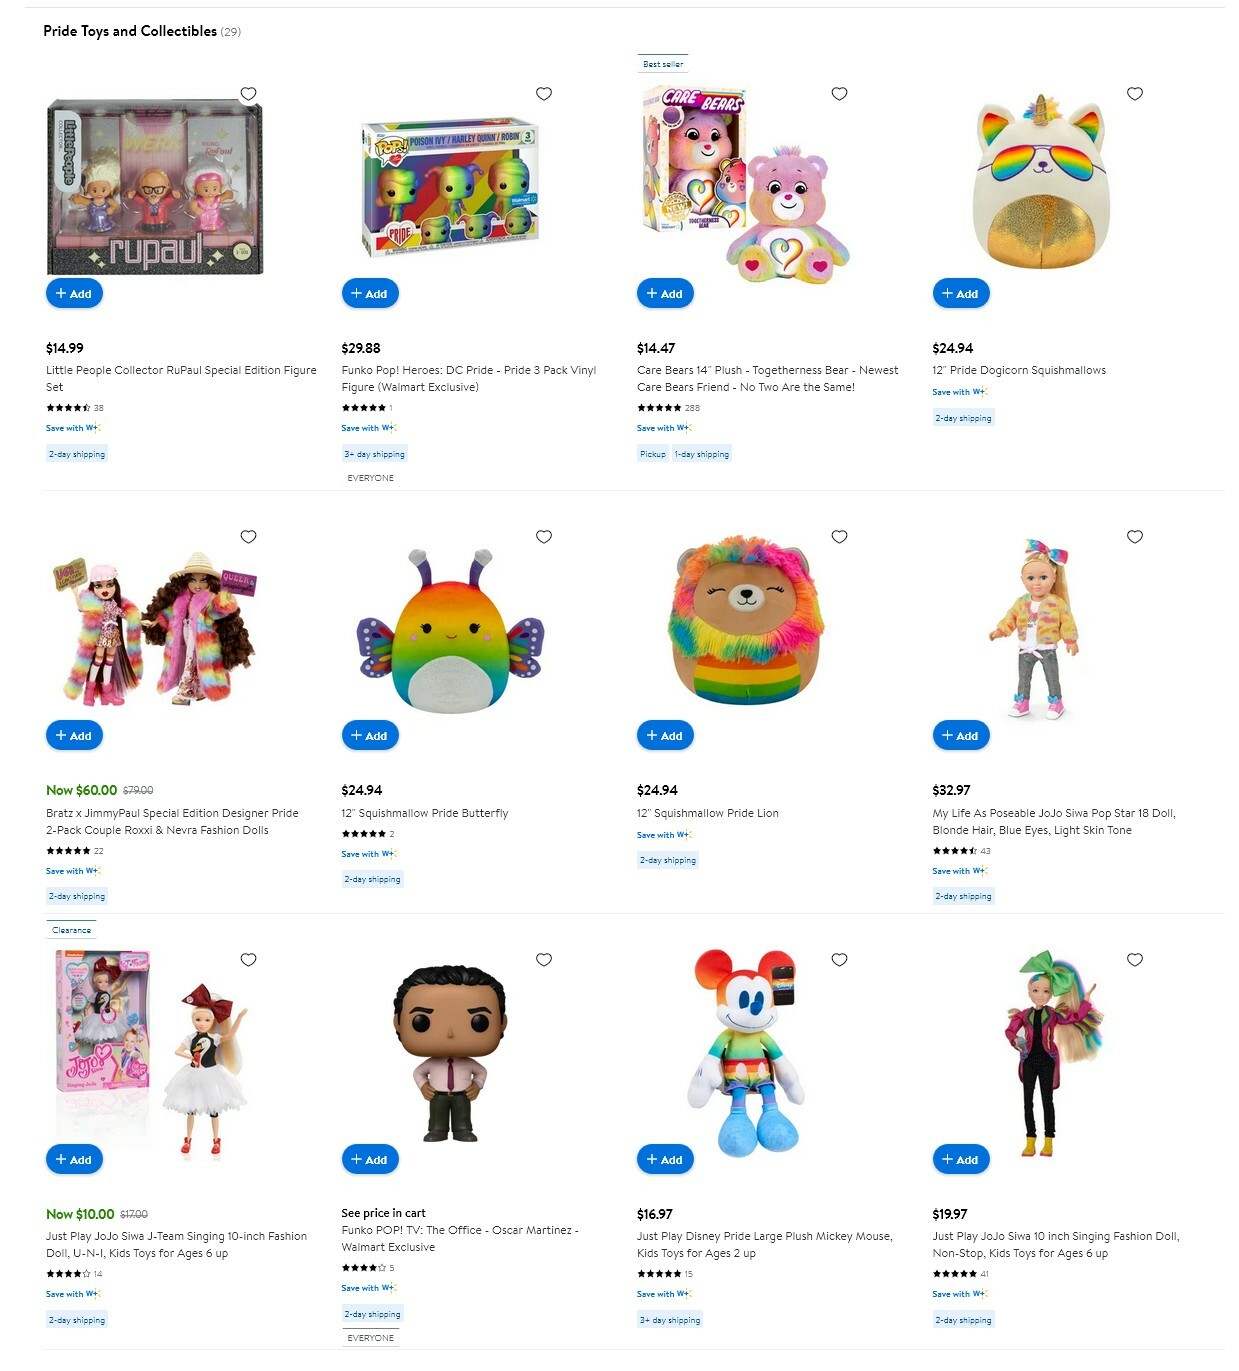View the Oscar Martinez Funko image
This screenshot has width=1239, height=1371.
tap(450, 1053)
